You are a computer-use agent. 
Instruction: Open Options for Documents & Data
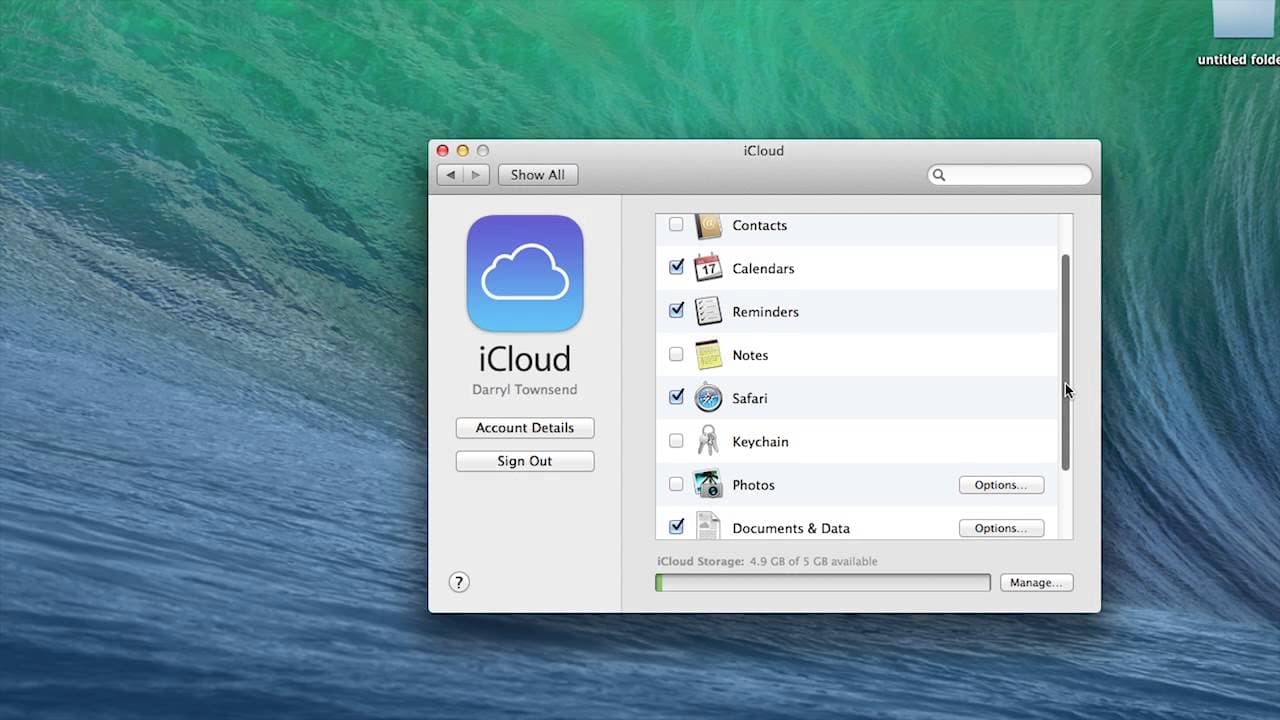pos(1001,528)
